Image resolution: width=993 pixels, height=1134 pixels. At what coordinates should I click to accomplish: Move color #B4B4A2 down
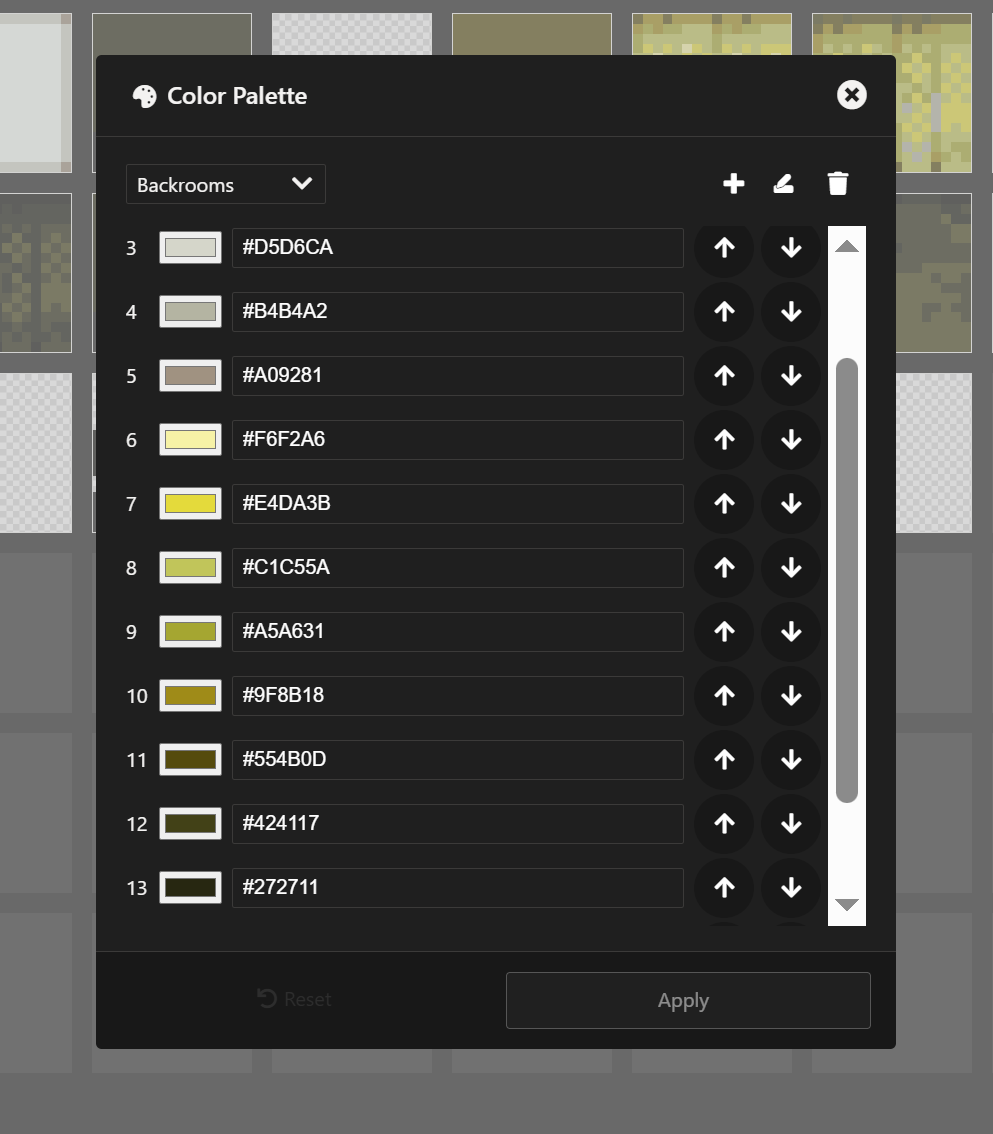click(791, 312)
